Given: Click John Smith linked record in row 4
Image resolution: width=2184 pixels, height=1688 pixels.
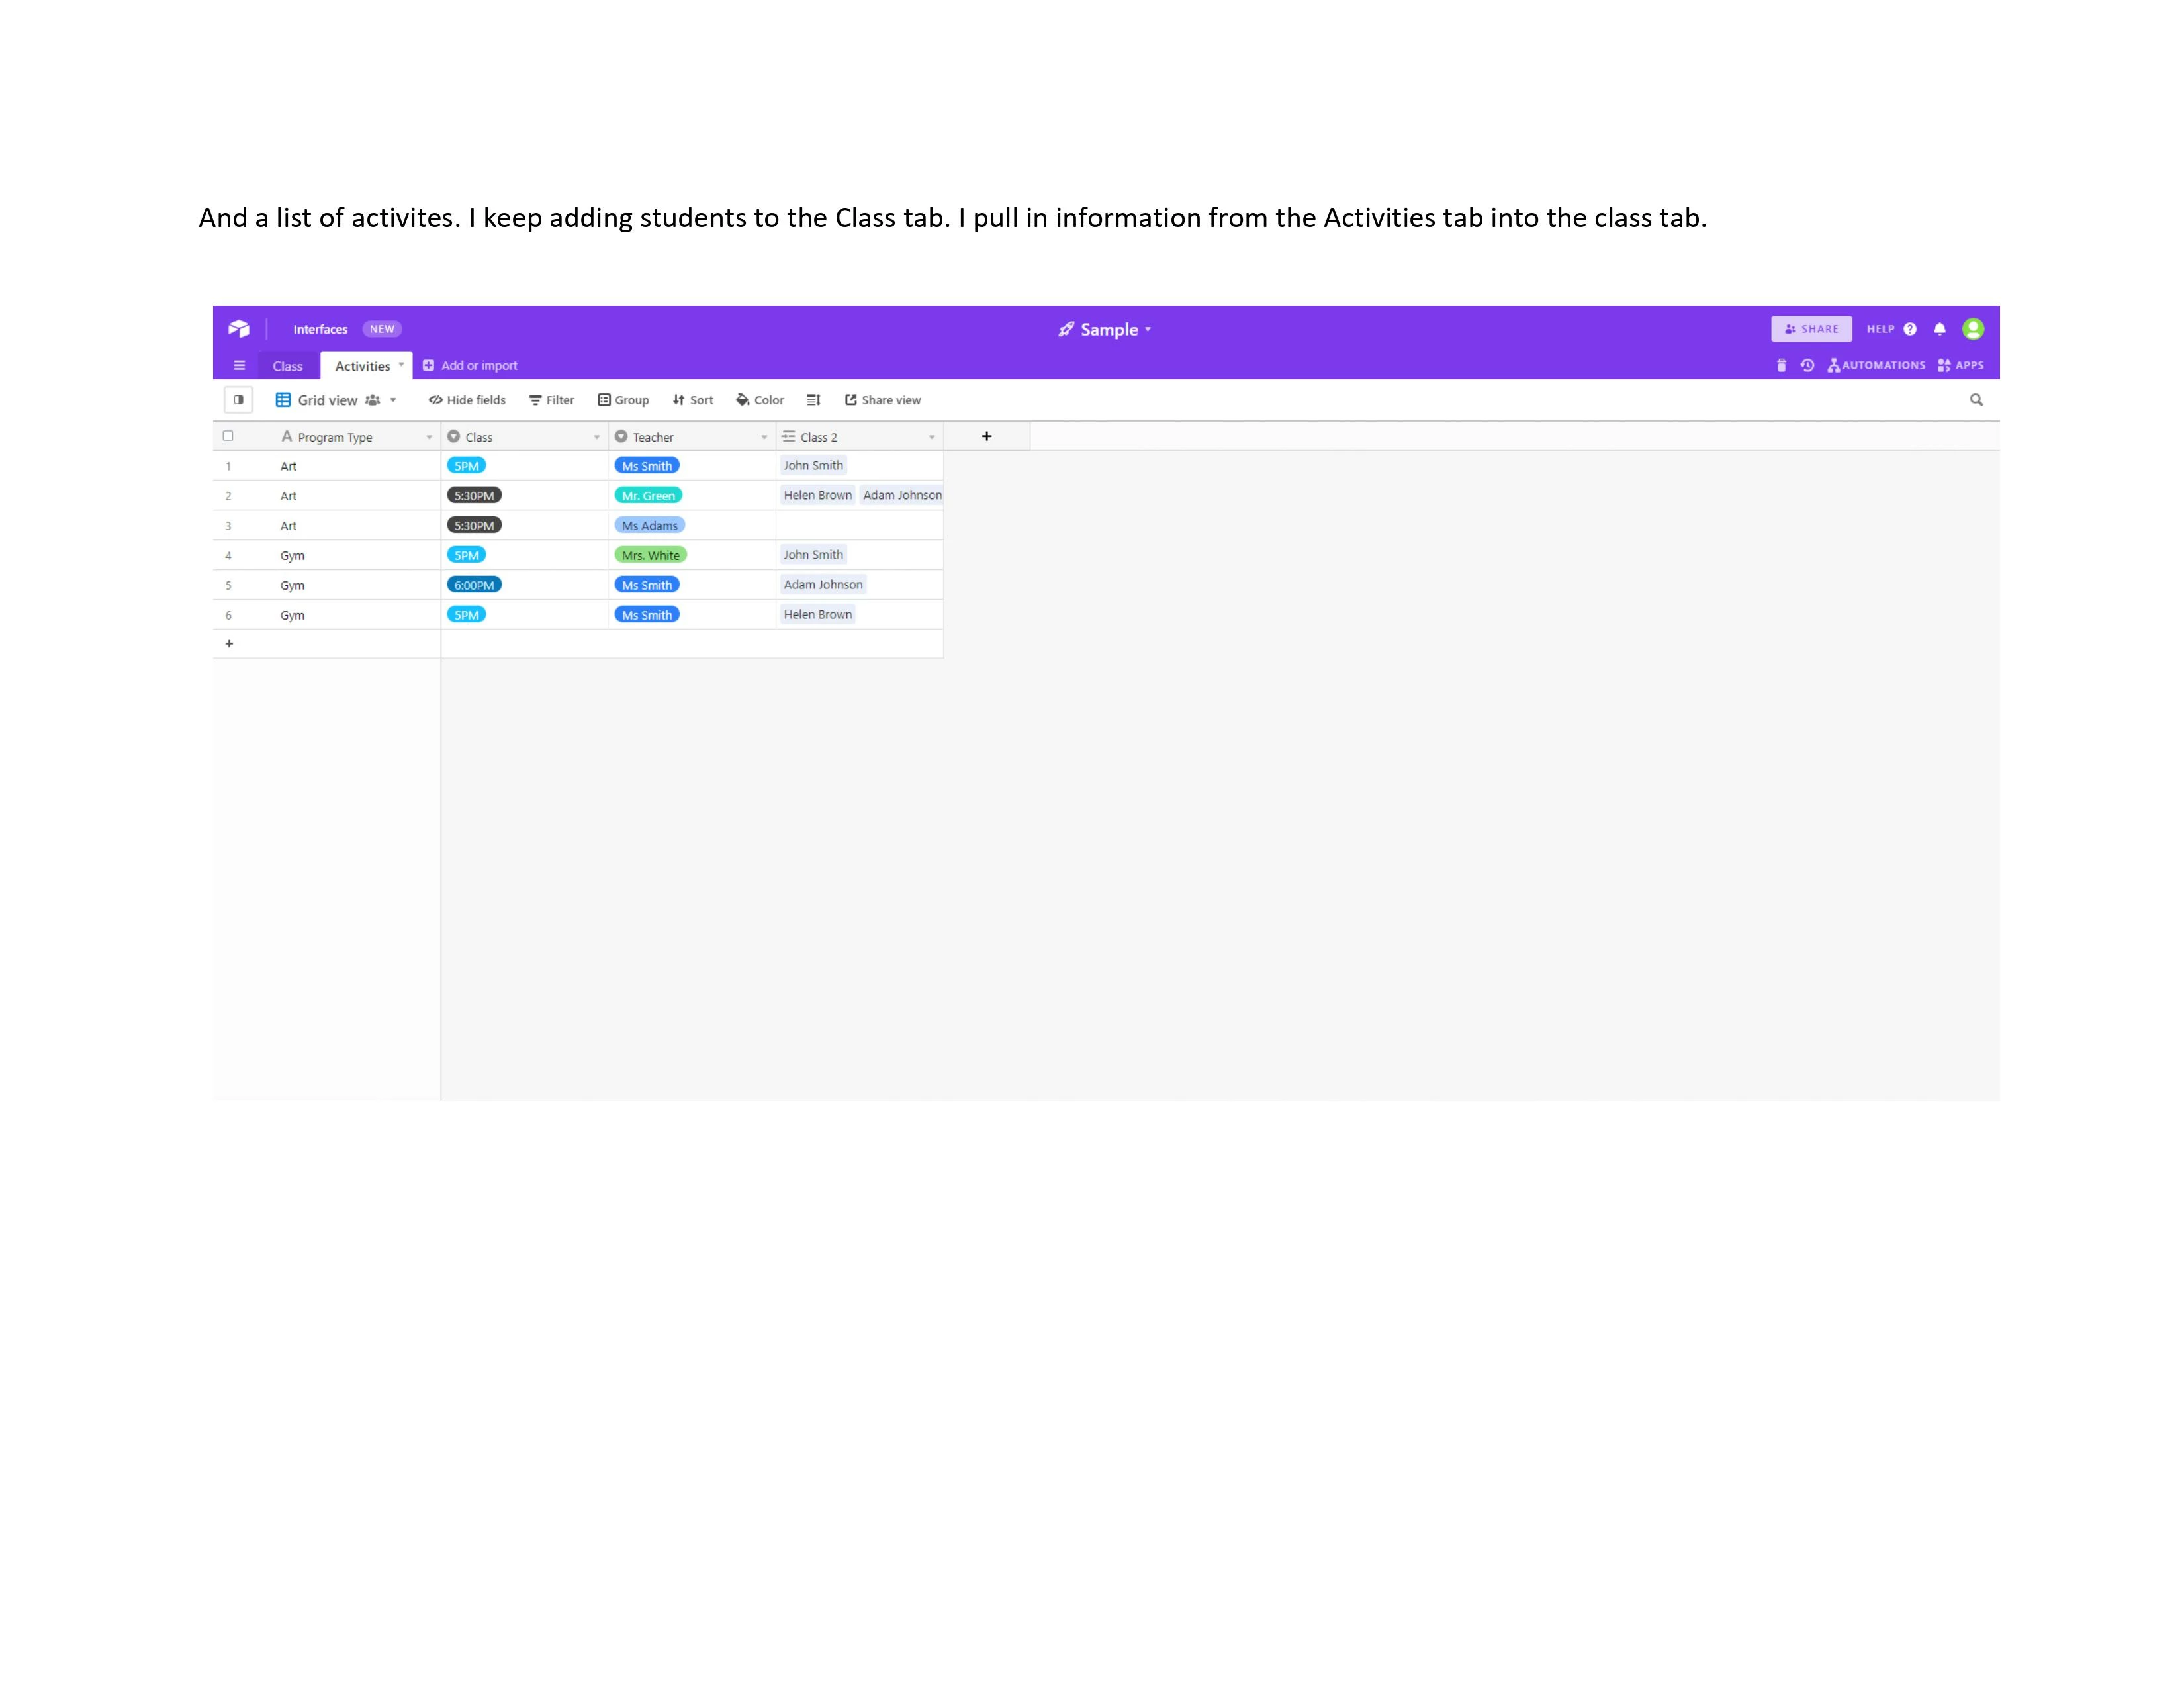Looking at the screenshot, I should pyautogui.click(x=813, y=555).
